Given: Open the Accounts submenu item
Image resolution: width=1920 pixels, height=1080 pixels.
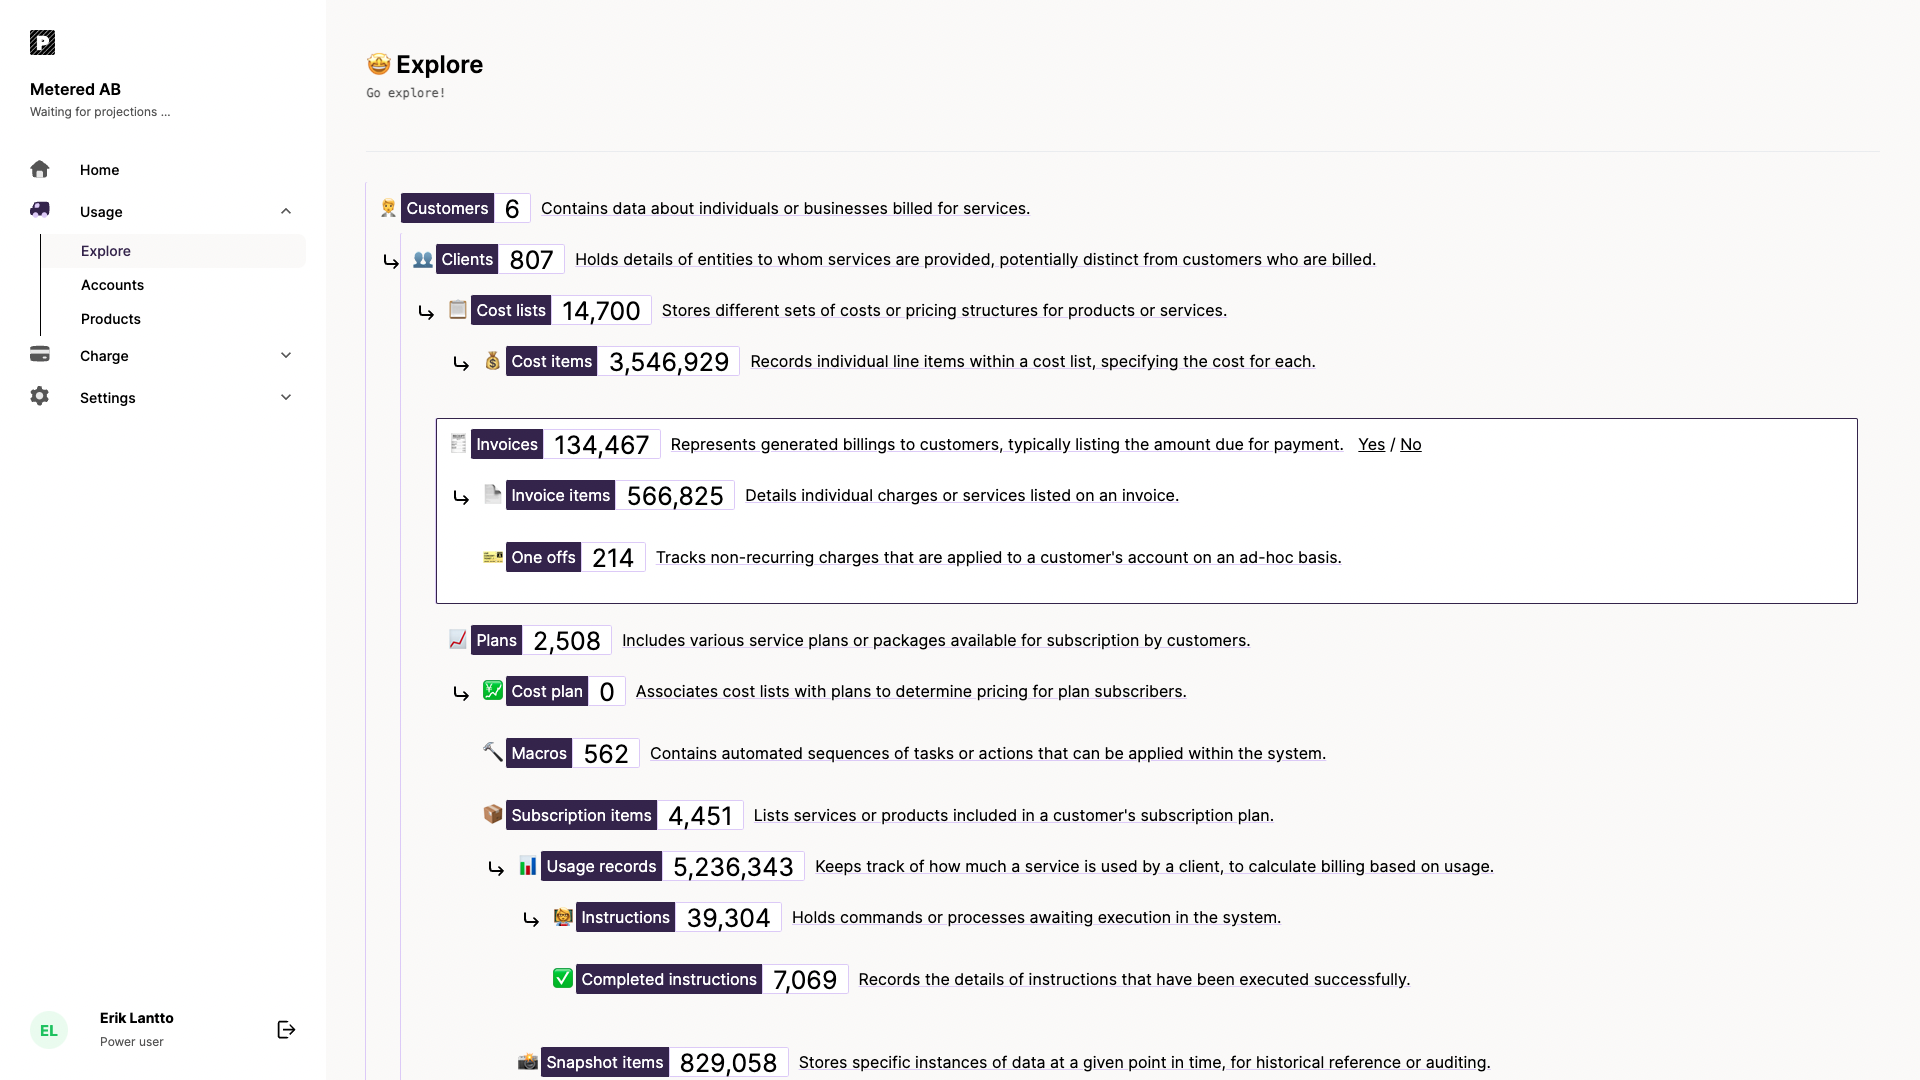Looking at the screenshot, I should pyautogui.click(x=112, y=285).
